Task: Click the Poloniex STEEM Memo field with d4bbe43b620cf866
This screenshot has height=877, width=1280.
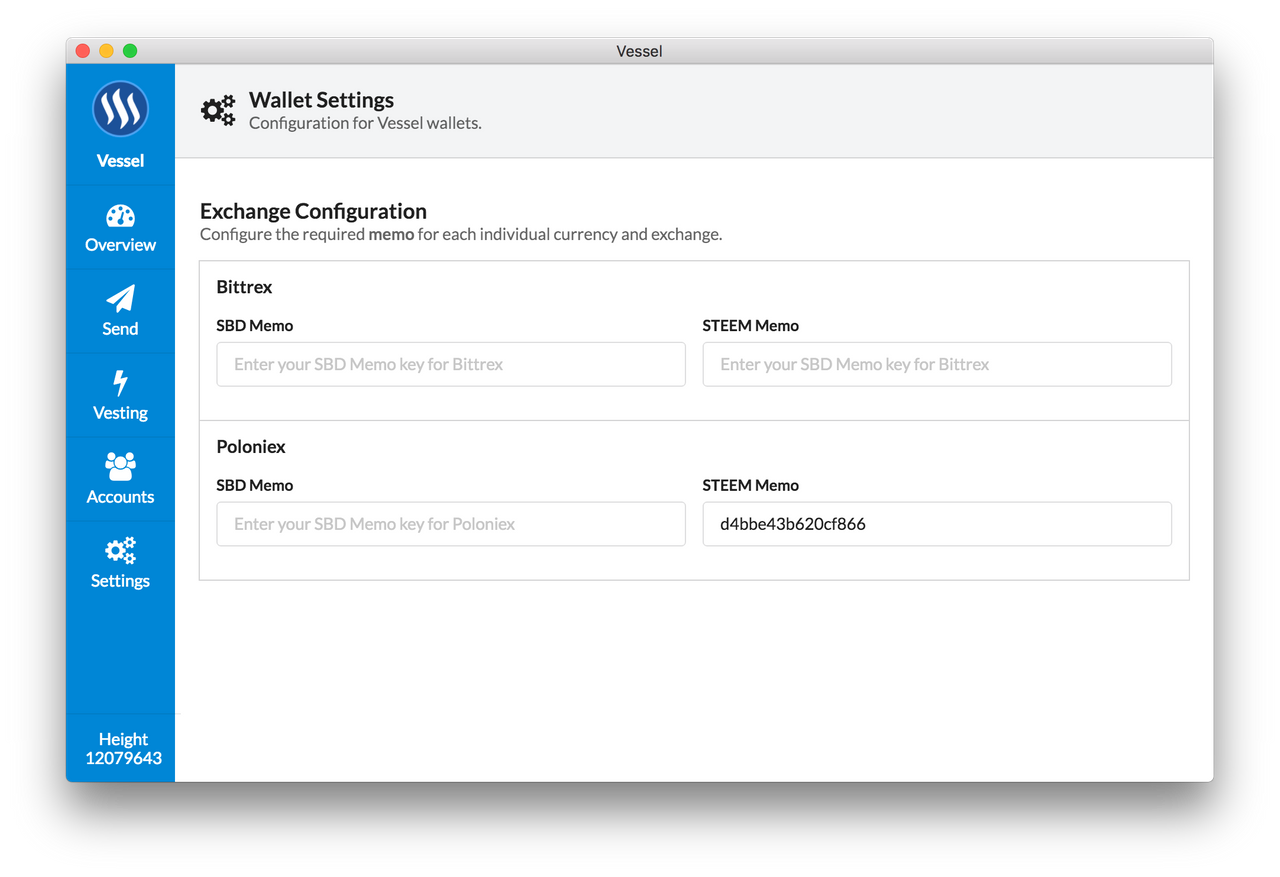Action: [937, 524]
